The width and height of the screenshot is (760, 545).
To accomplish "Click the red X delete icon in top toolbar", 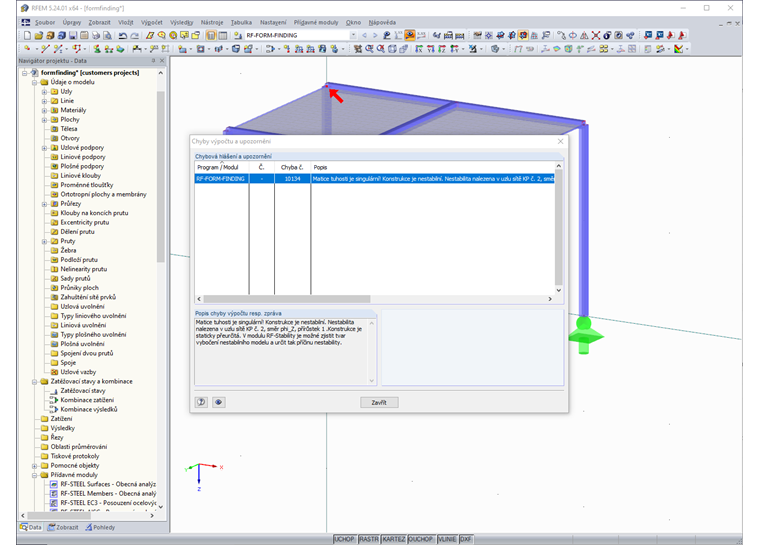I will [596, 35].
